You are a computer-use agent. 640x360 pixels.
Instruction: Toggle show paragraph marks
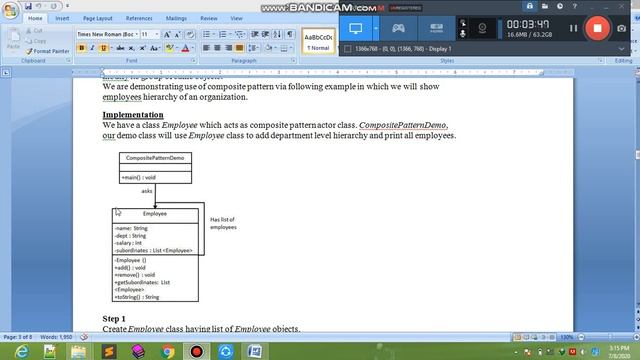[289, 34]
